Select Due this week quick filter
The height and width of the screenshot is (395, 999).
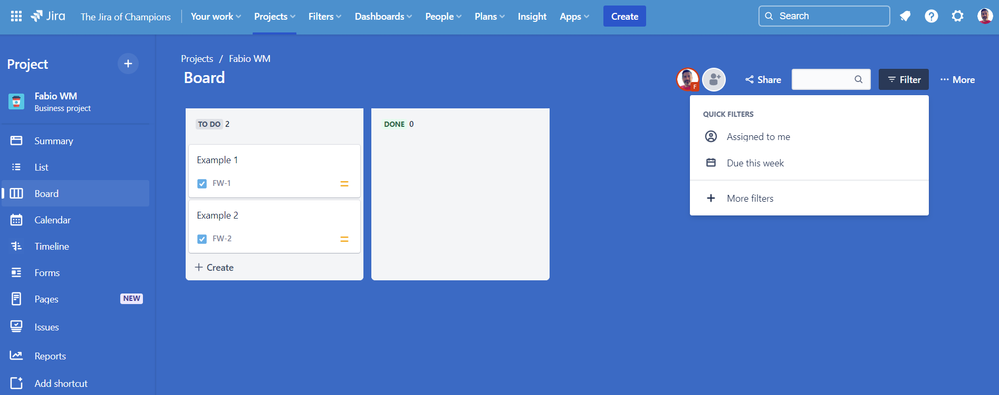coord(809,163)
